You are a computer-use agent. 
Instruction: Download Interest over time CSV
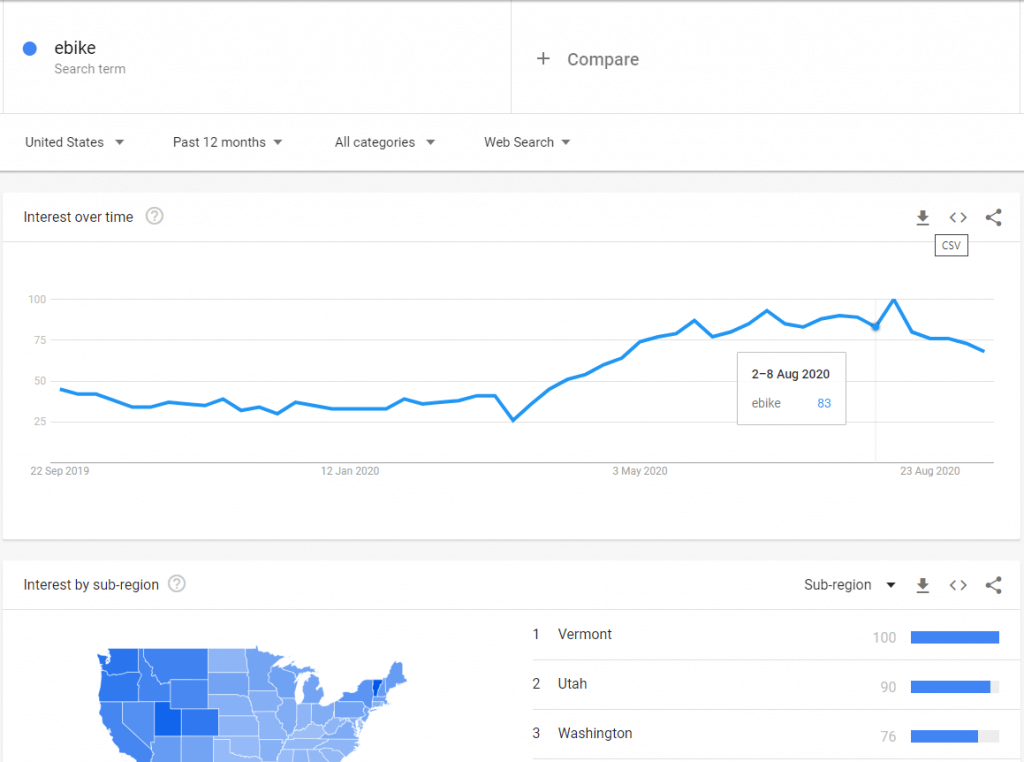tap(923, 217)
